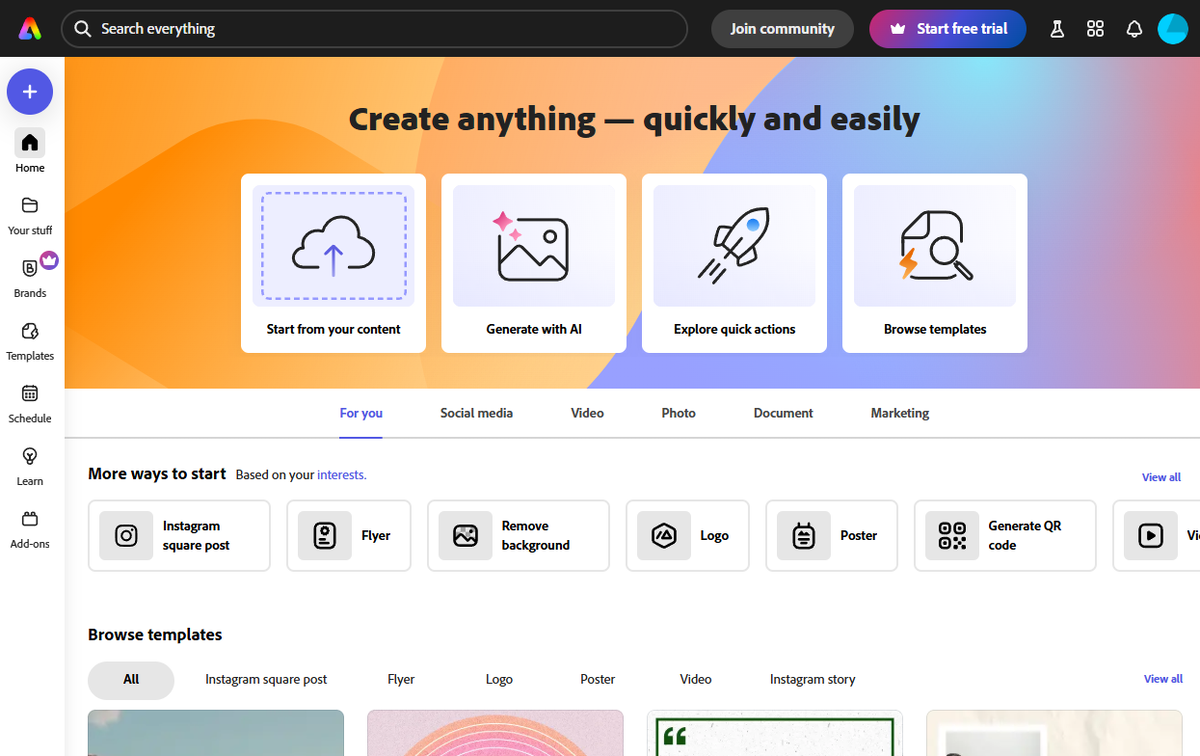Open the first blue template thumbnail

(x=216, y=733)
